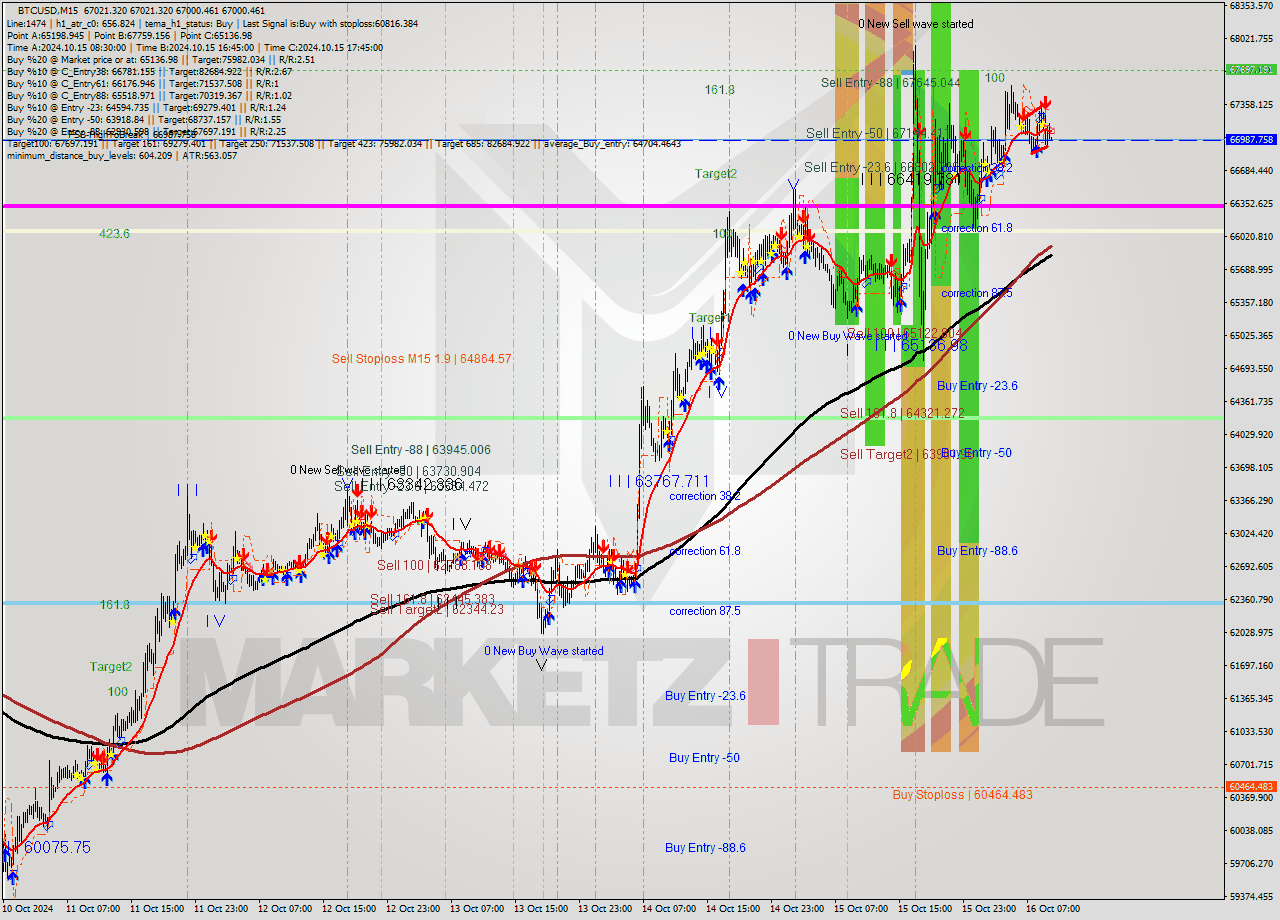The image size is (1280, 920).
Task: Click the 66020.810 price axis label
Action: pos(1251,237)
